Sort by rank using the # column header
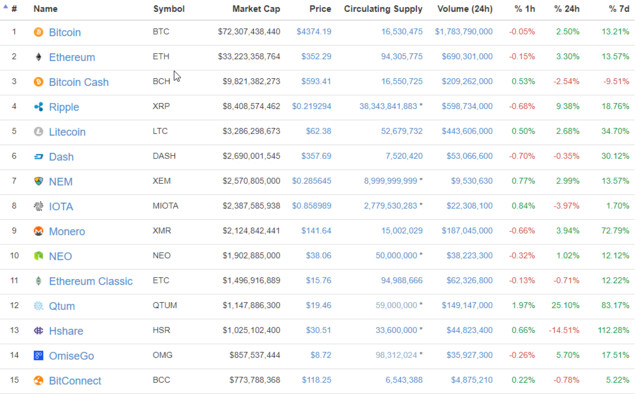 coord(14,9)
